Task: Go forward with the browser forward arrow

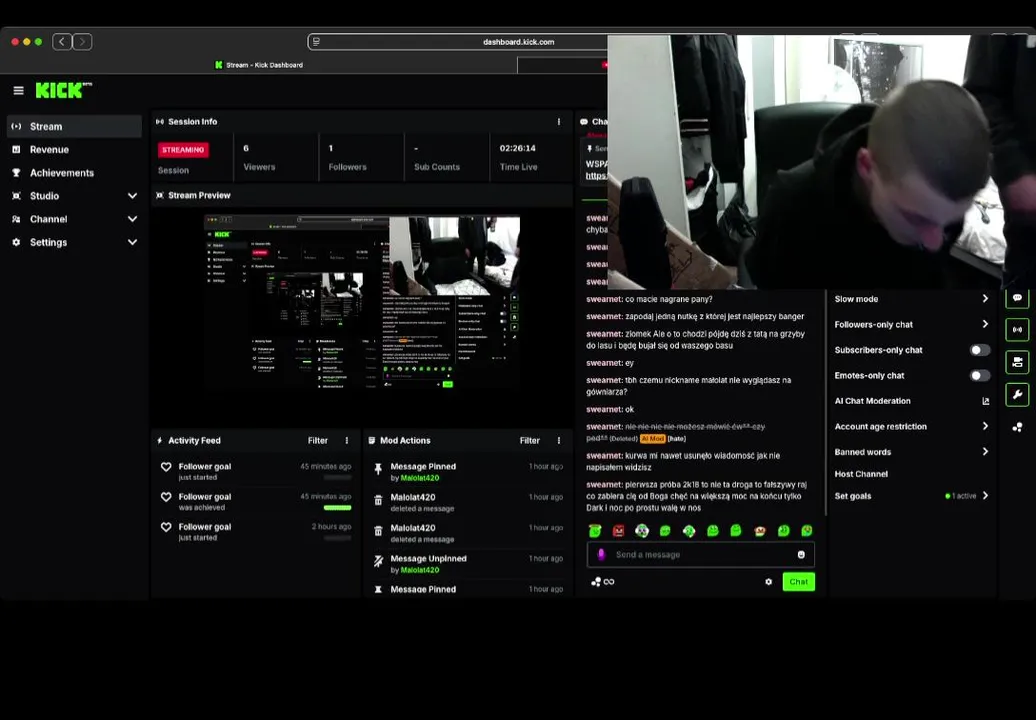Action: pyautogui.click(x=83, y=42)
